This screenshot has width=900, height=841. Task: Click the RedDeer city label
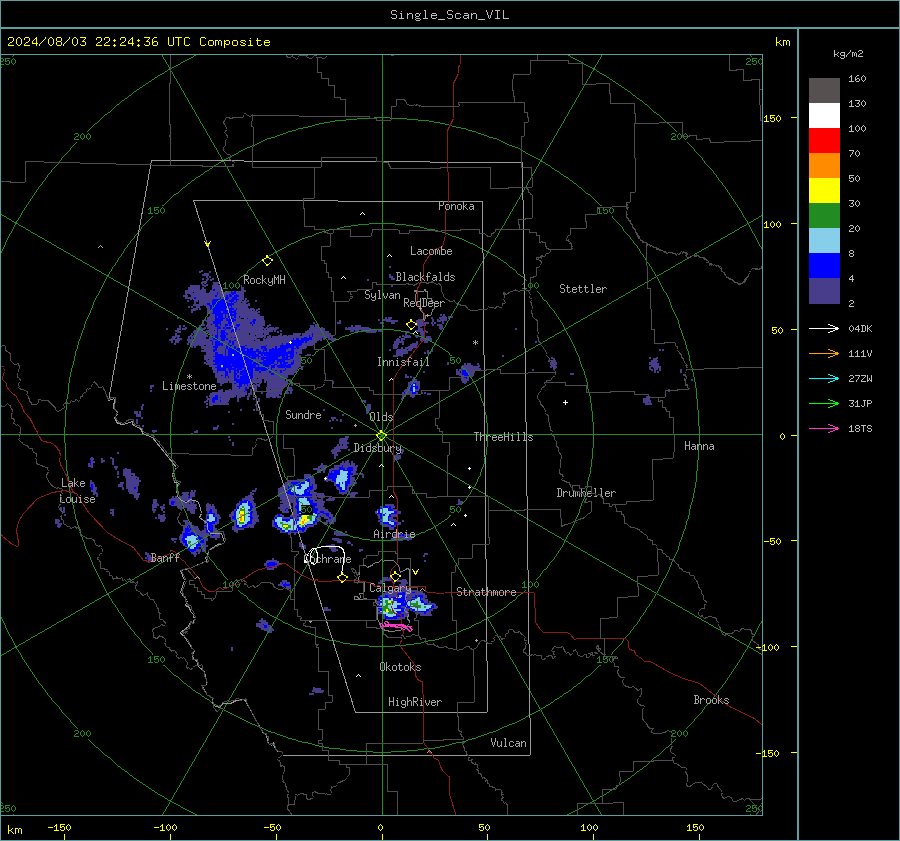point(424,303)
